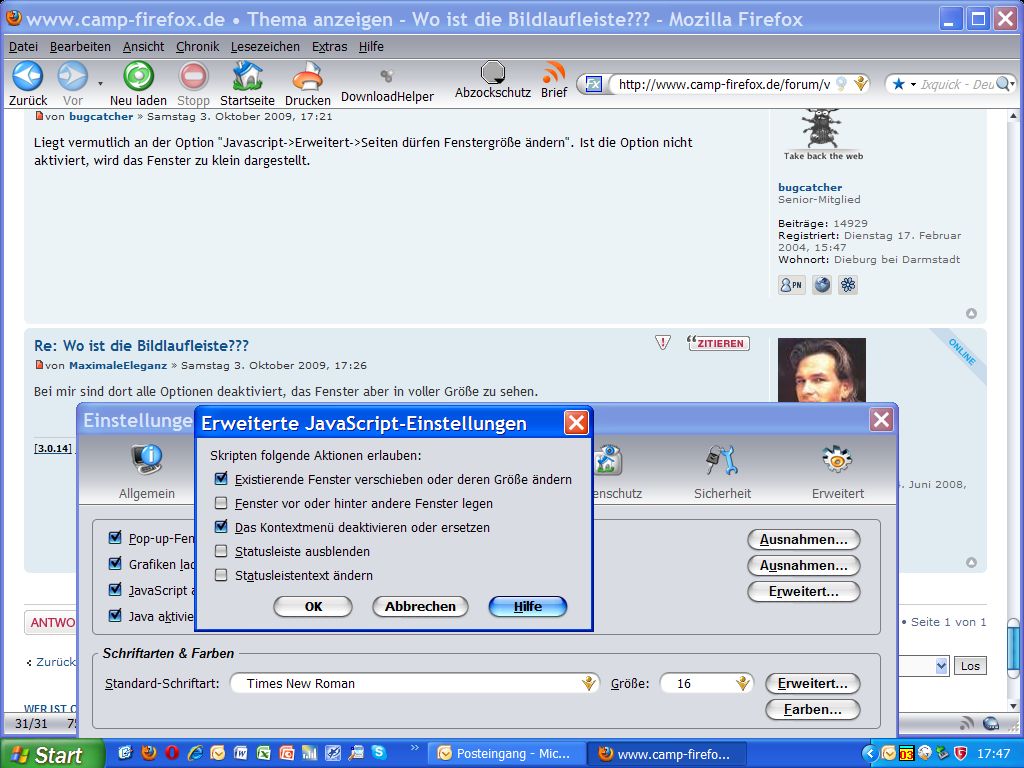This screenshot has height=768, width=1024.
Task: Click the Firefox quick launch icon in taskbar
Action: pos(149,753)
